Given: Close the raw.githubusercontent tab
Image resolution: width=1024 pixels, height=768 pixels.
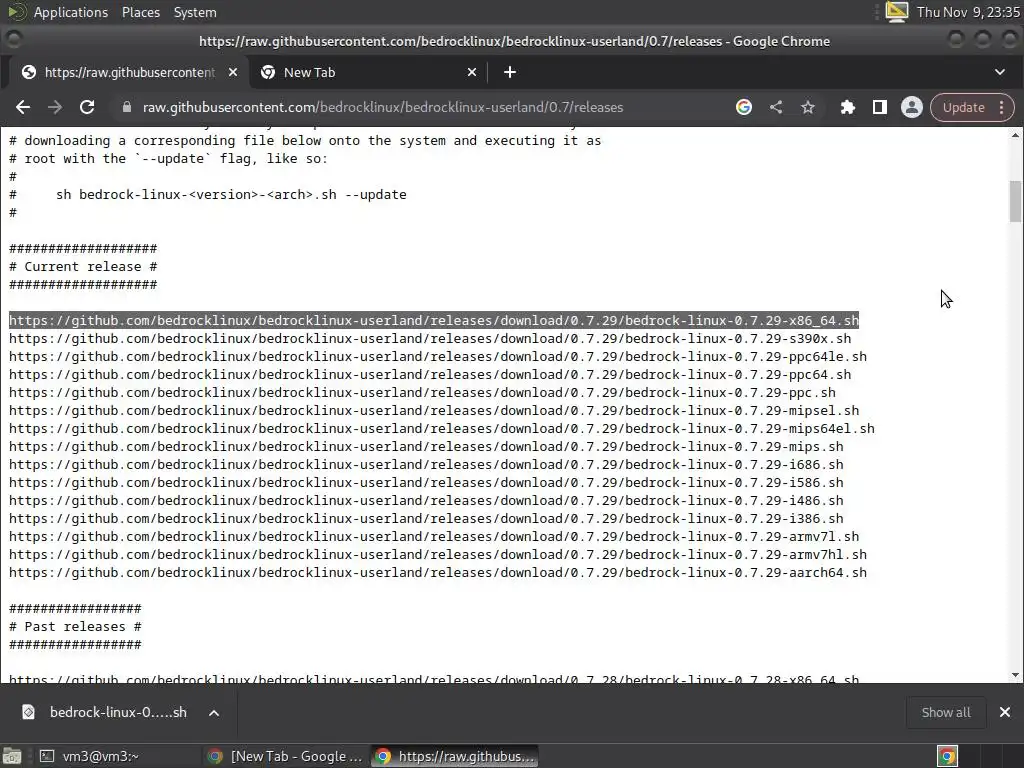Looking at the screenshot, I should click(x=232, y=72).
